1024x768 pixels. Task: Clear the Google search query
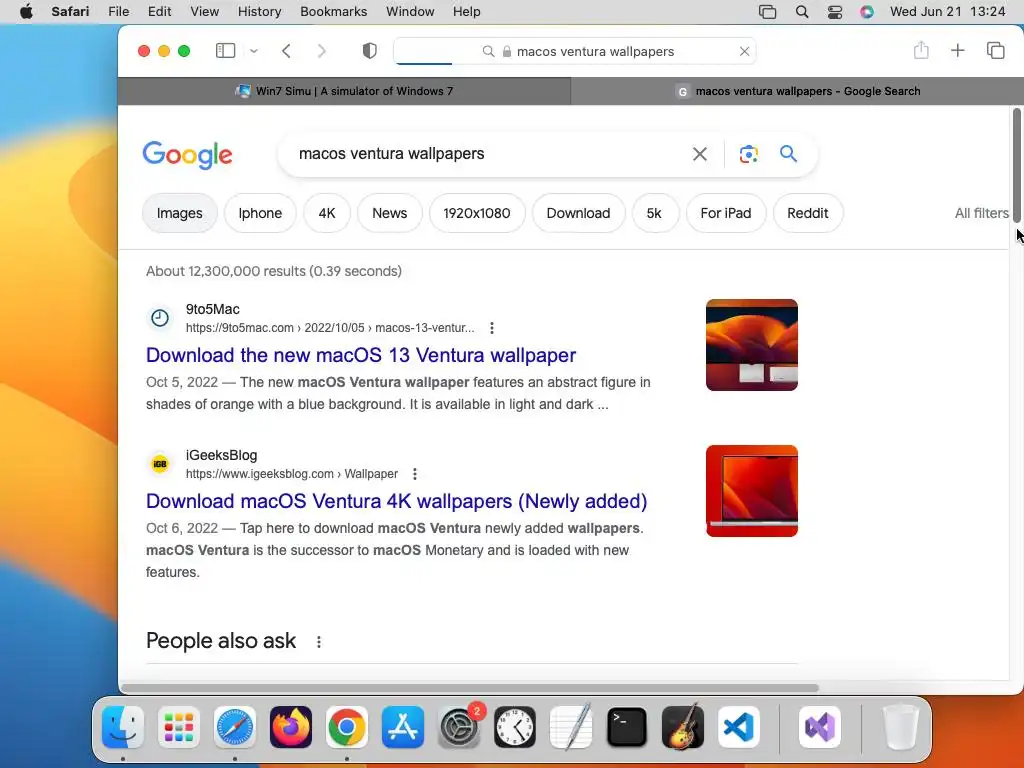(699, 154)
